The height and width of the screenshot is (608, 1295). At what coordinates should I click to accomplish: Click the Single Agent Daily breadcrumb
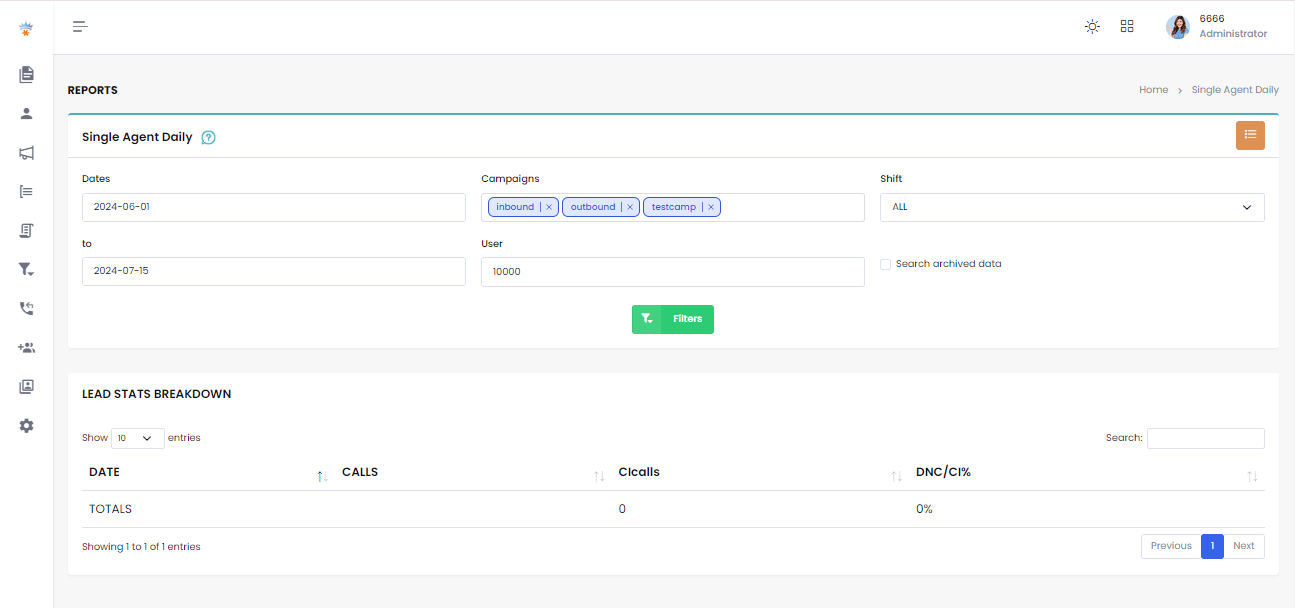point(1235,90)
